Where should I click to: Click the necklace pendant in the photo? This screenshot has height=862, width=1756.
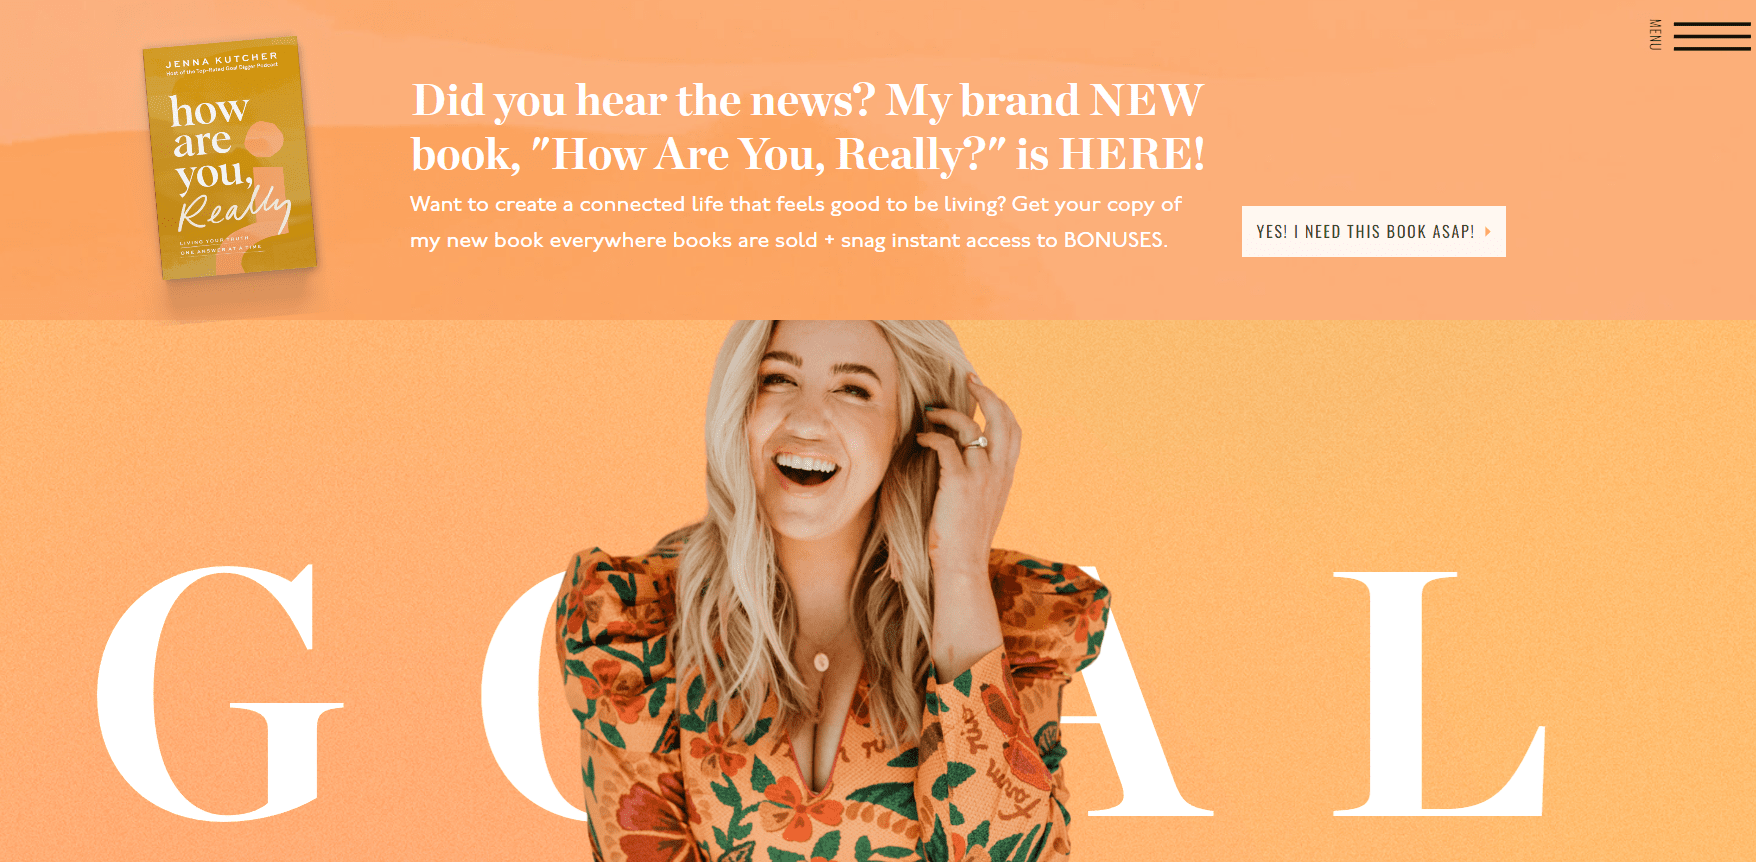820,661
